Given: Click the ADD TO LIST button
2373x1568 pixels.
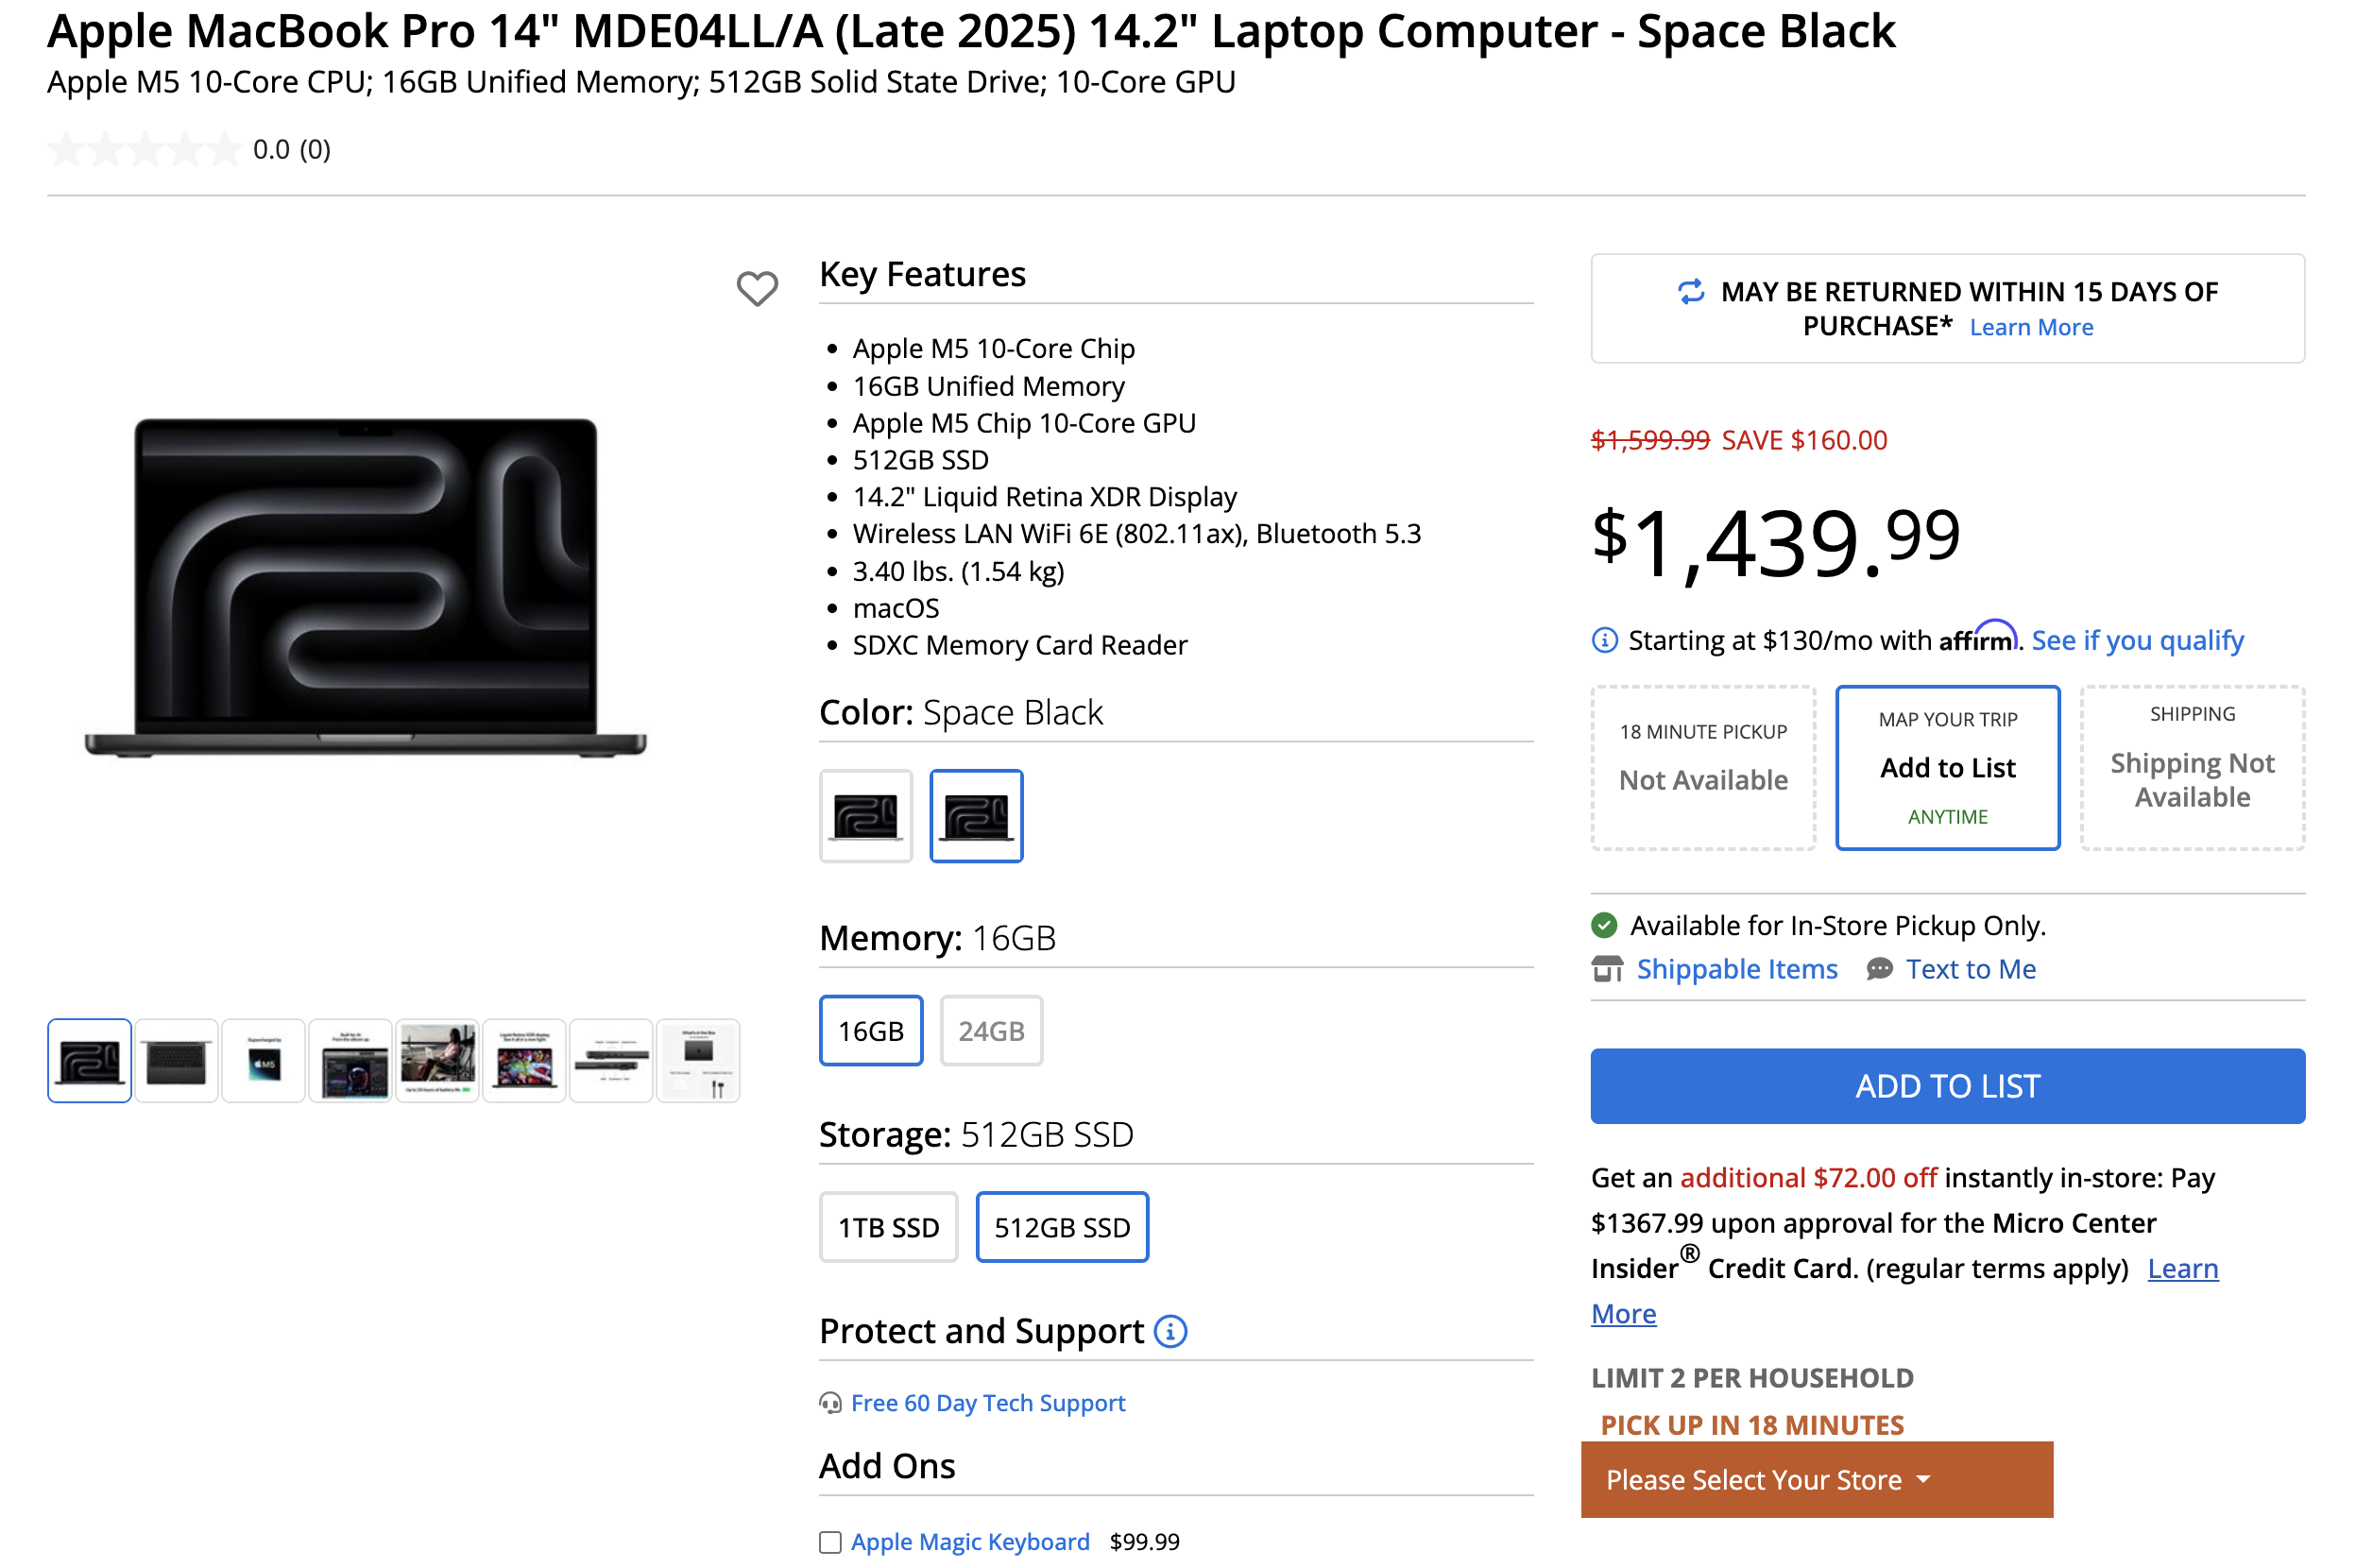Looking at the screenshot, I should tap(1947, 1085).
